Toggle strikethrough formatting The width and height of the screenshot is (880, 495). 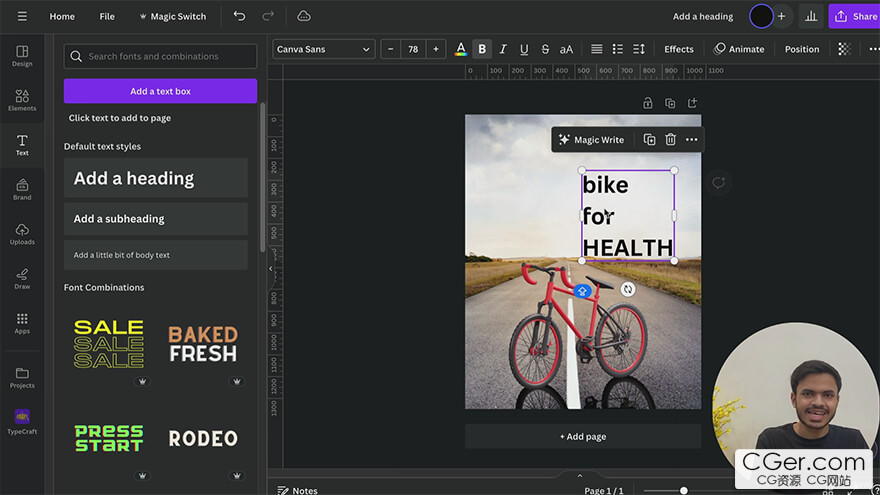point(545,49)
